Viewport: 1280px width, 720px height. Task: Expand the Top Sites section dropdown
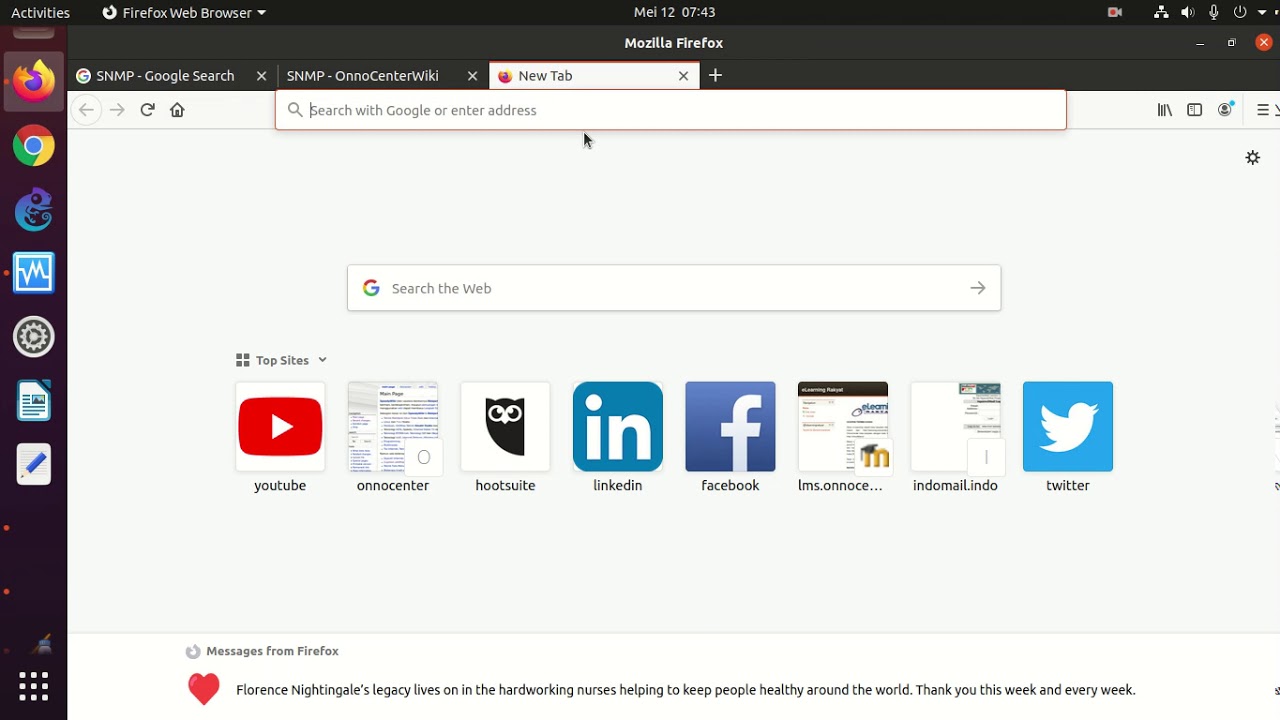322,360
